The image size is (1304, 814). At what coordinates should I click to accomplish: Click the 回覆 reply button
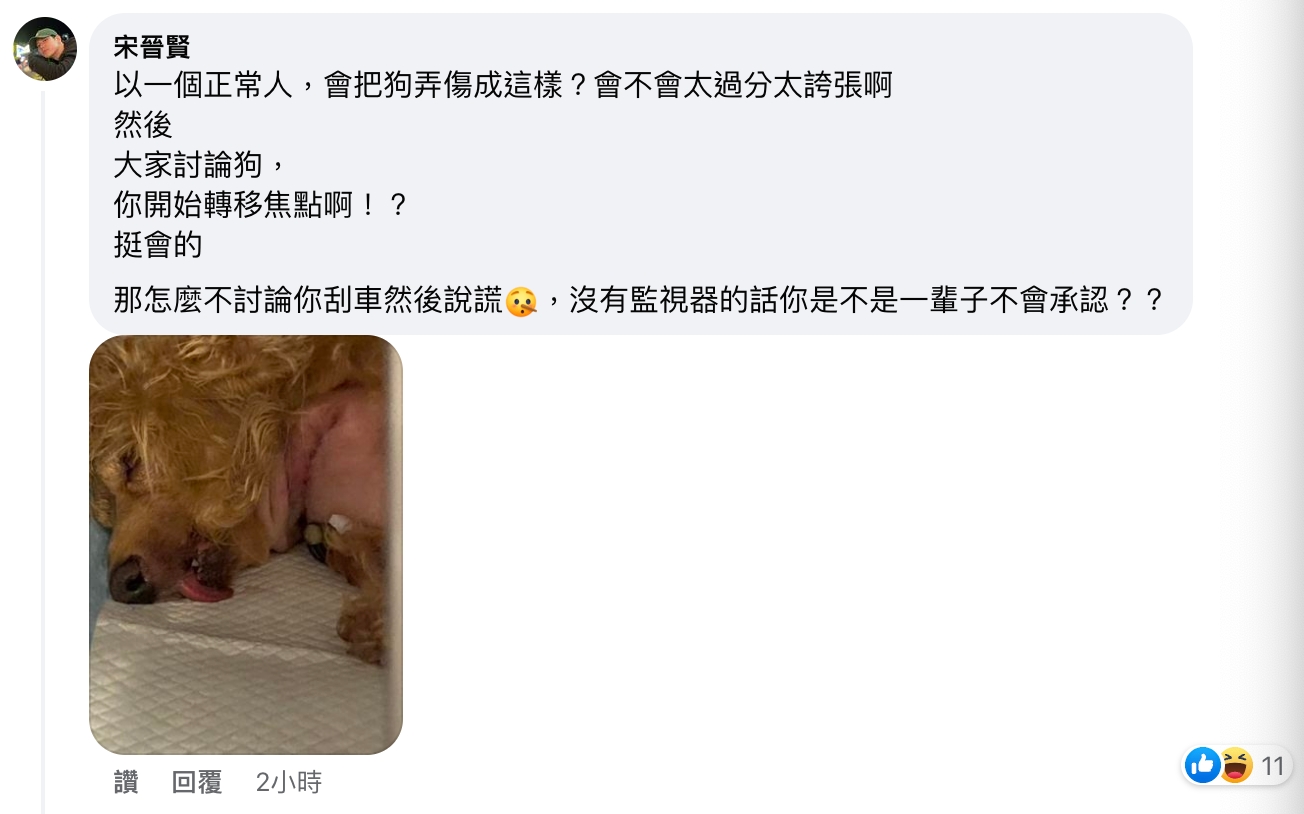197,782
